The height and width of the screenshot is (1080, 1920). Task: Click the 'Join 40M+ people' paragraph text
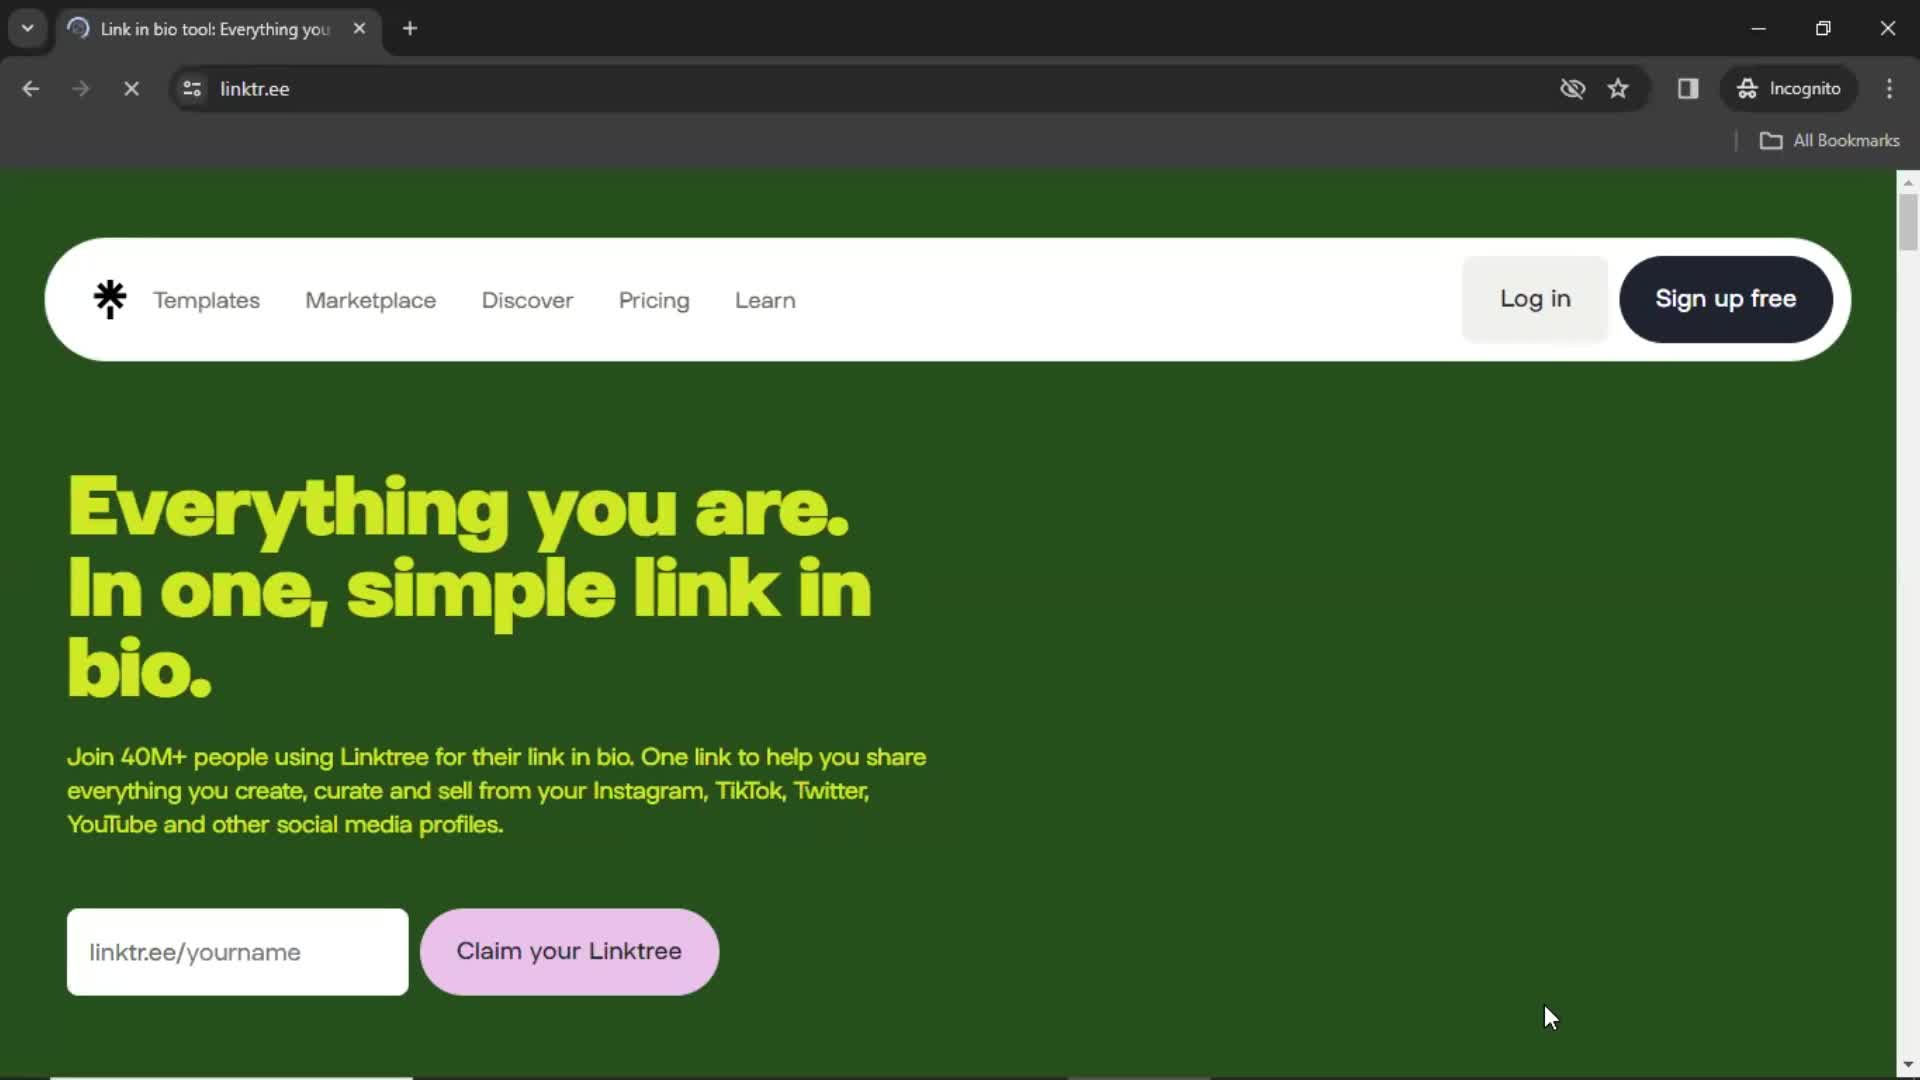pyautogui.click(x=496, y=790)
